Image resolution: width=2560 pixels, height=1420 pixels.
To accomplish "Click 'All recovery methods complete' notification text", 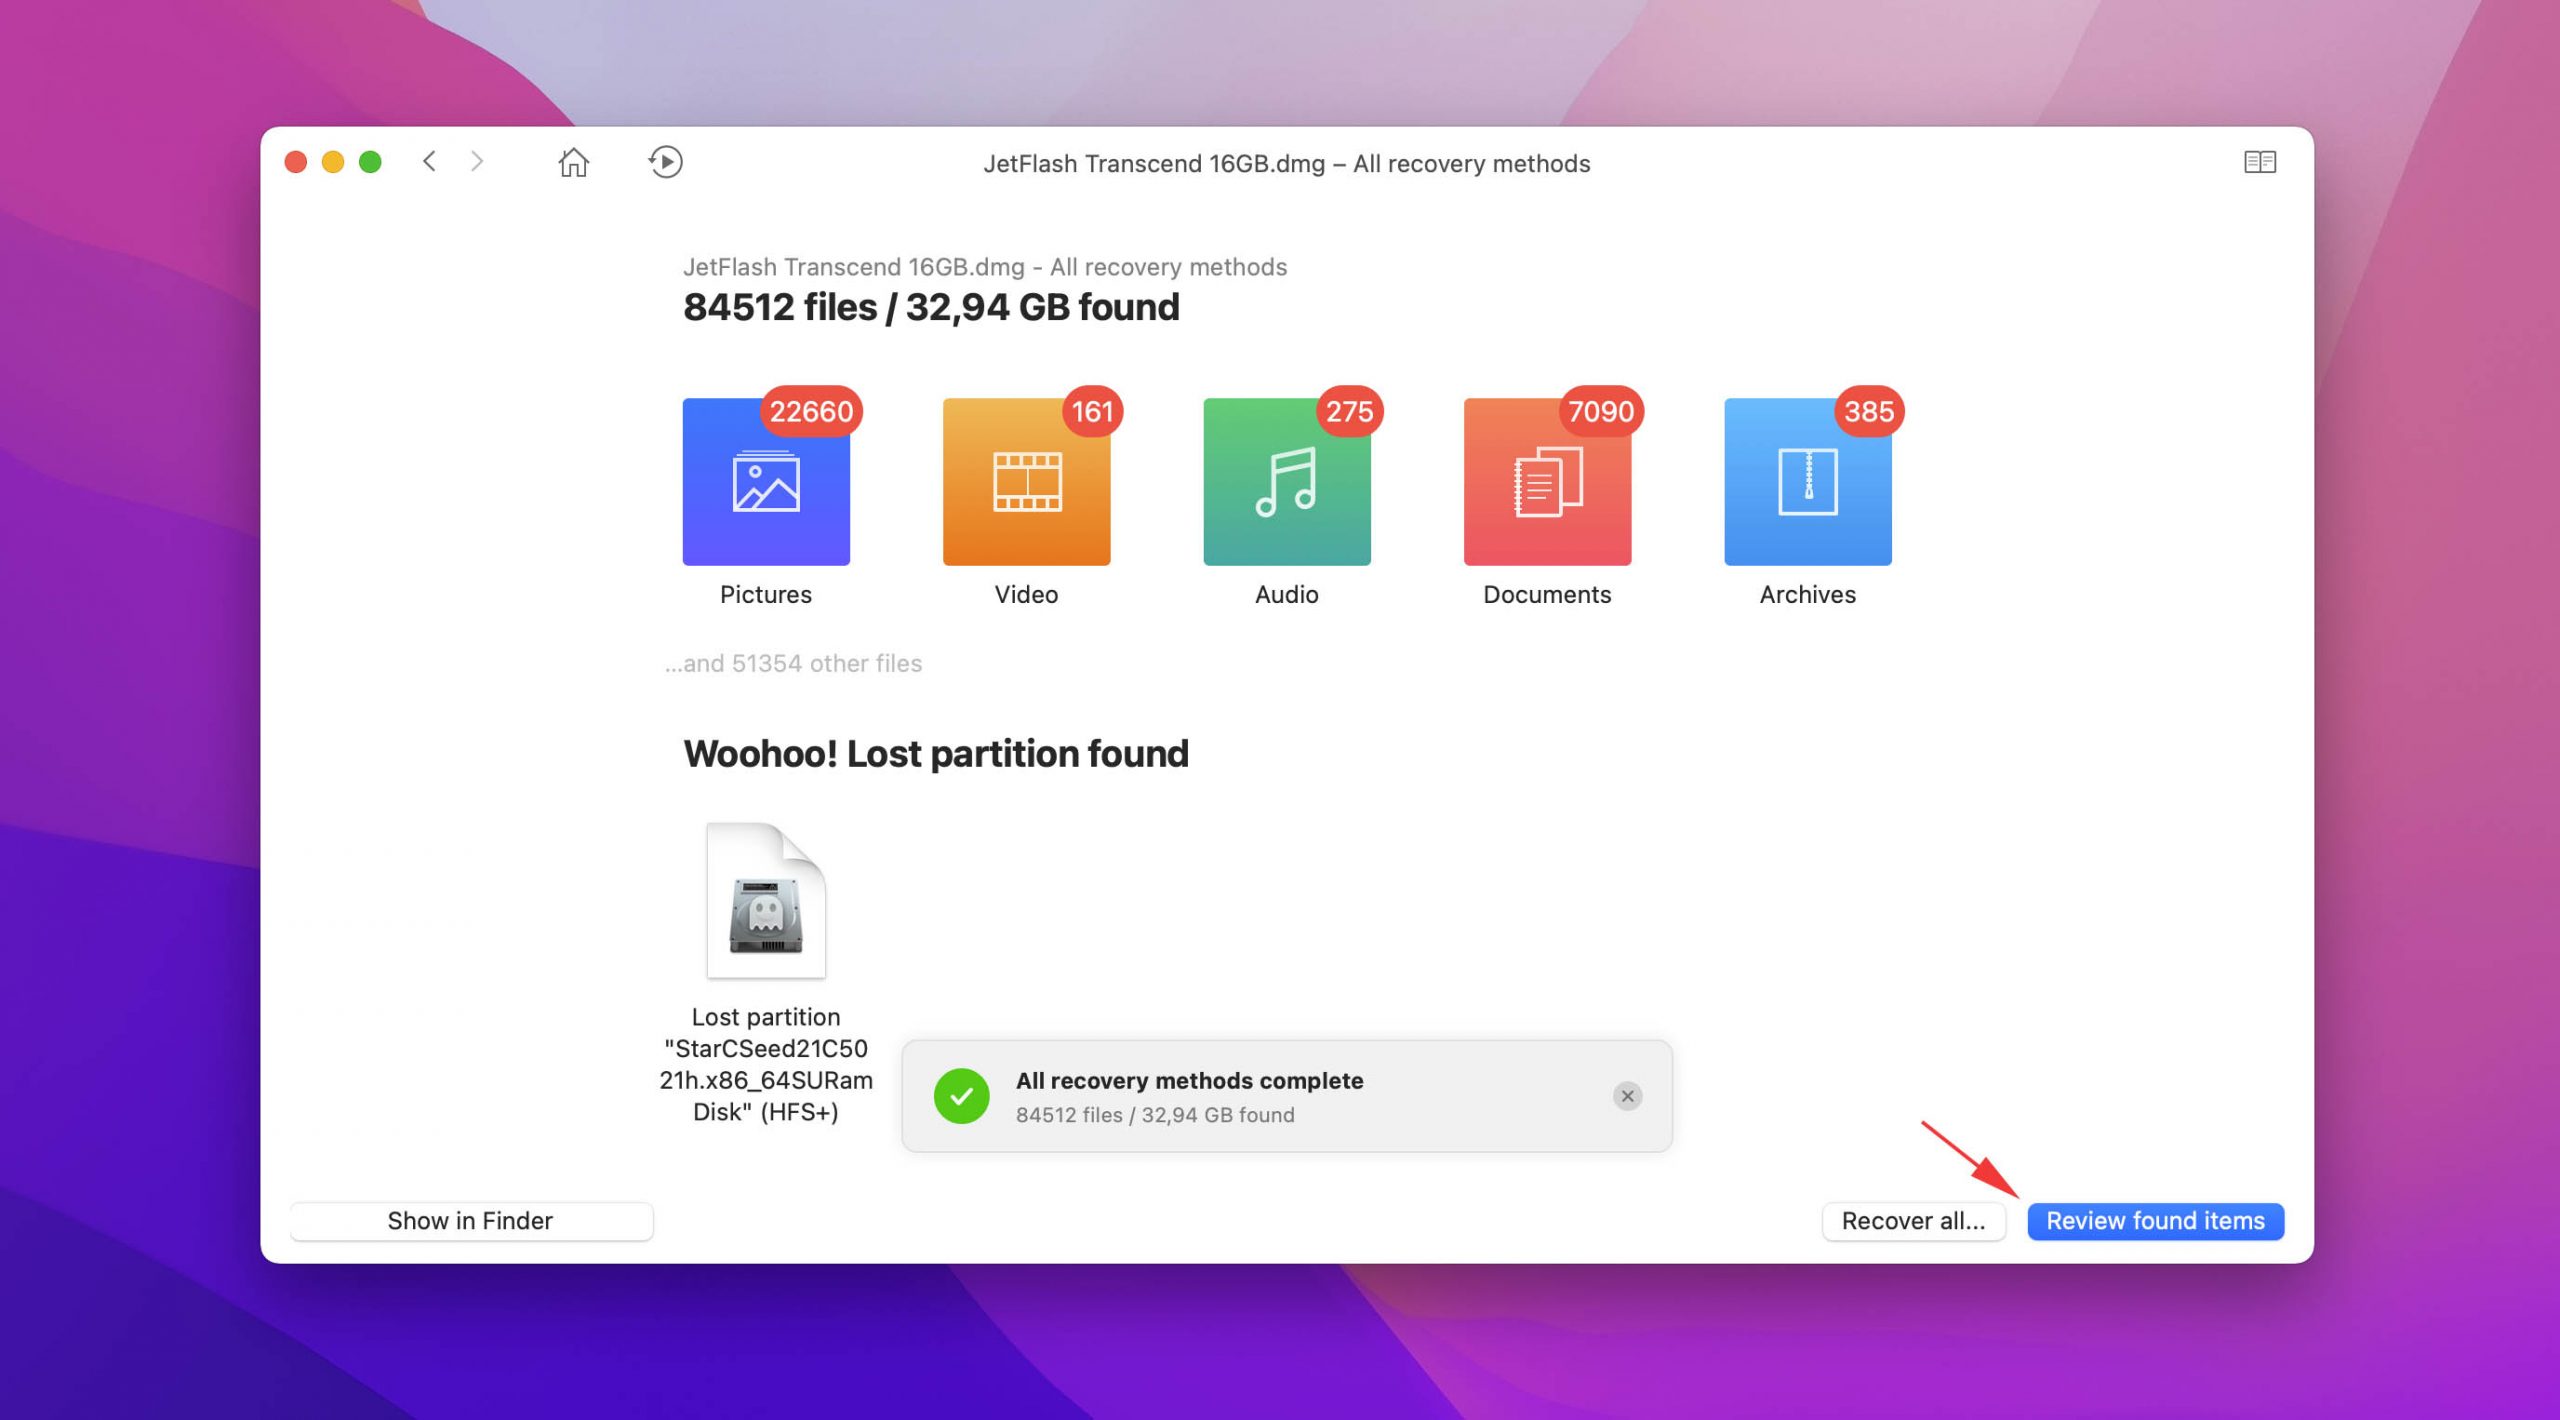I will pyautogui.click(x=1189, y=1081).
